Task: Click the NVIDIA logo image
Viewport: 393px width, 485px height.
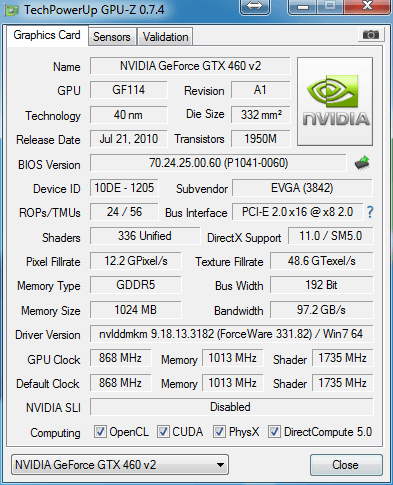Action: click(335, 101)
